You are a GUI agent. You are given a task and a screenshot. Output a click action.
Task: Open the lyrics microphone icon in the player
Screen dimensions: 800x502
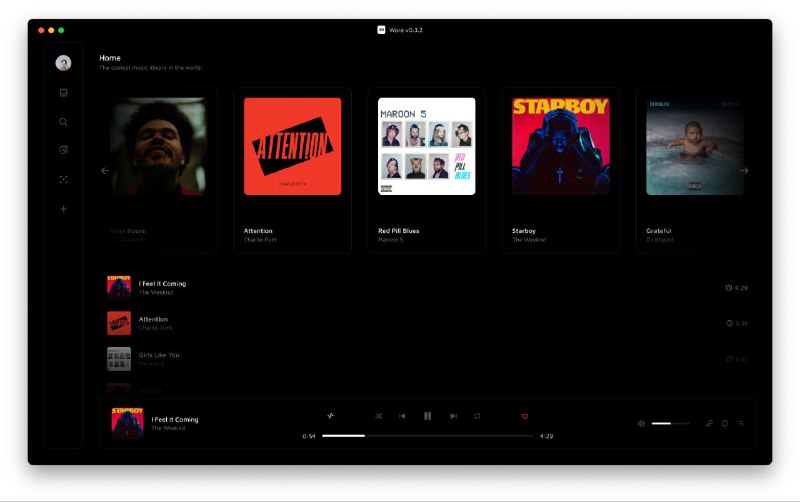tap(709, 423)
